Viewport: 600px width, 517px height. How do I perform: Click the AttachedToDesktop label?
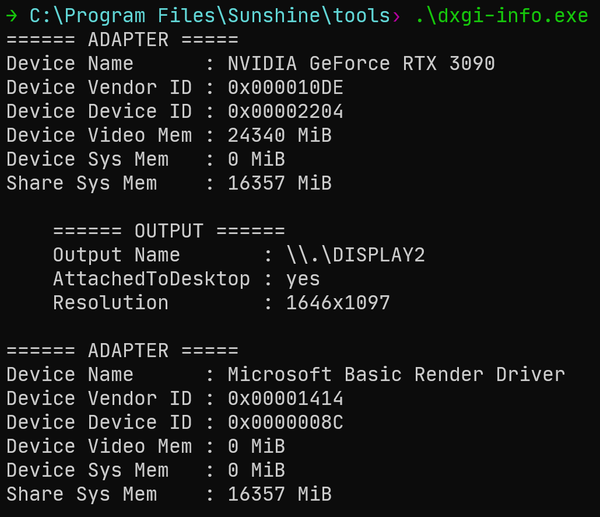[x=151, y=279]
